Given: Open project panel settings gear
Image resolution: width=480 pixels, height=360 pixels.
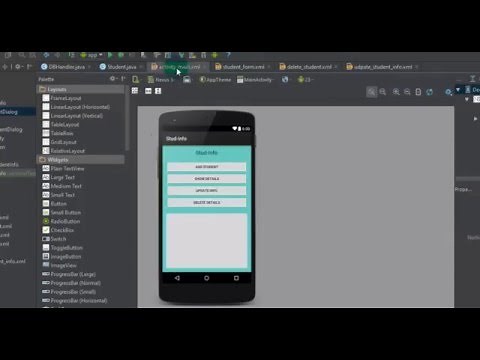Looking at the screenshot, I should tap(18, 67).
